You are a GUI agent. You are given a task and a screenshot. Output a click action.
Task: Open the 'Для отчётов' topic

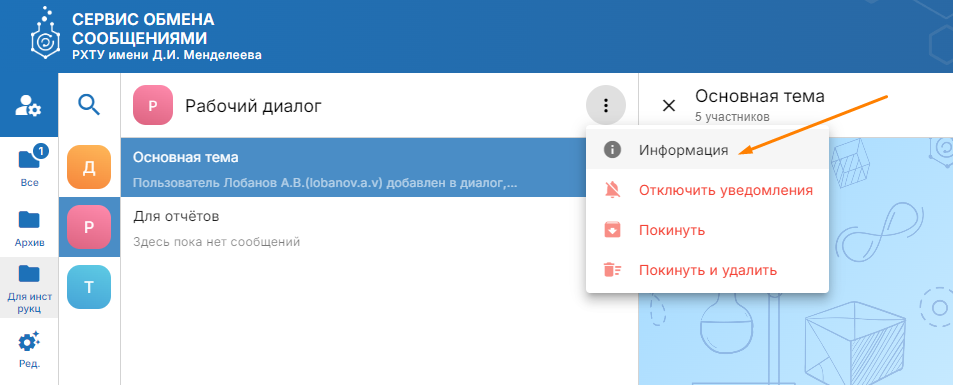pos(354,227)
